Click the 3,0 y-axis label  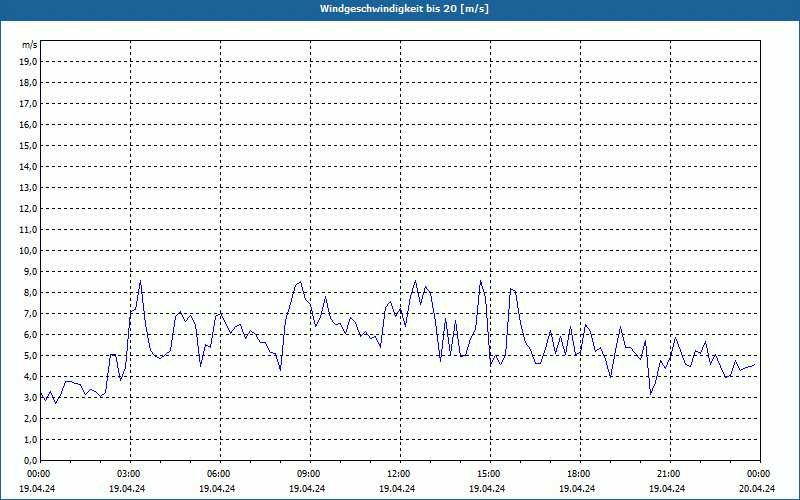pos(31,397)
